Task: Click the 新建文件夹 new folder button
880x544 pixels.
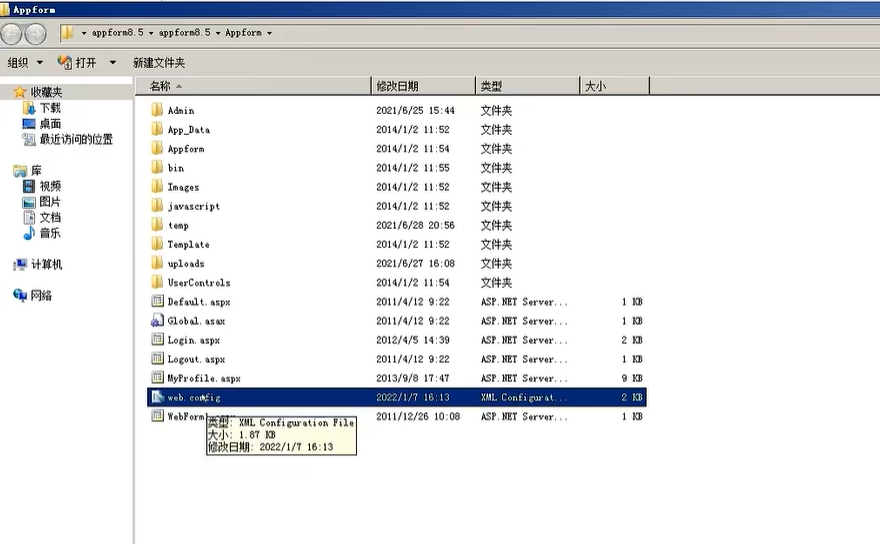Action: 159,63
